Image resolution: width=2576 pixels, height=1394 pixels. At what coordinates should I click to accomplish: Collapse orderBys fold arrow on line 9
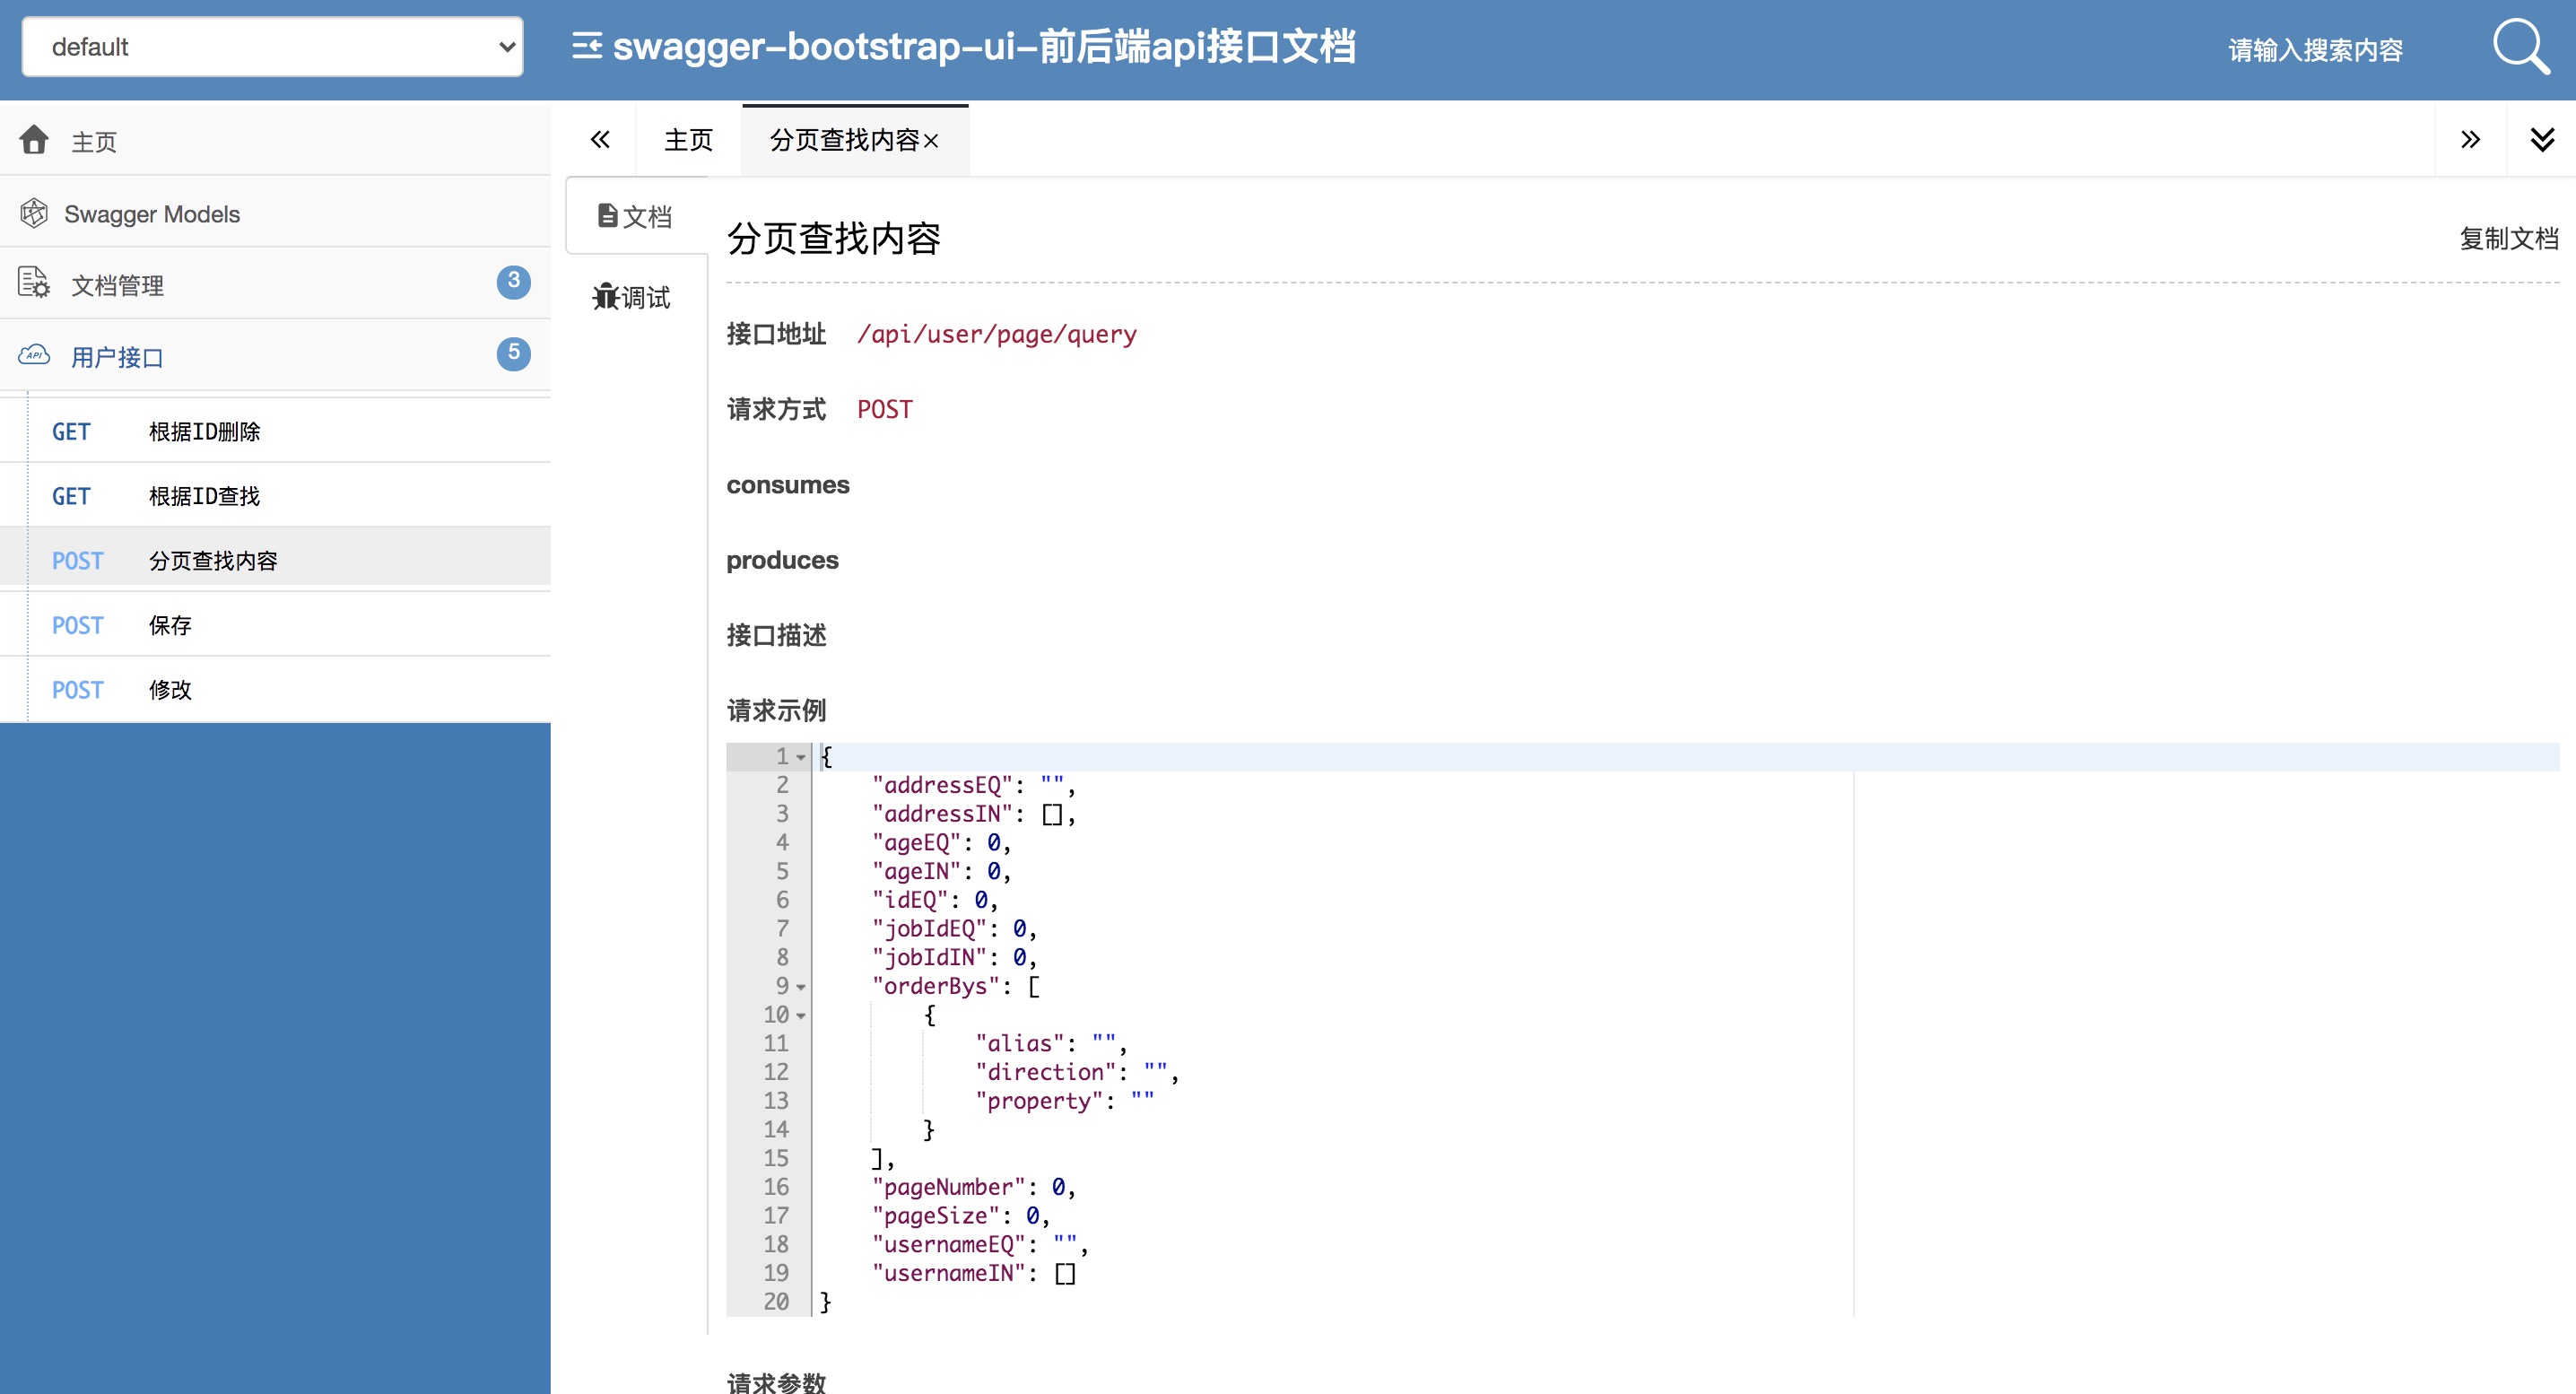(x=801, y=987)
